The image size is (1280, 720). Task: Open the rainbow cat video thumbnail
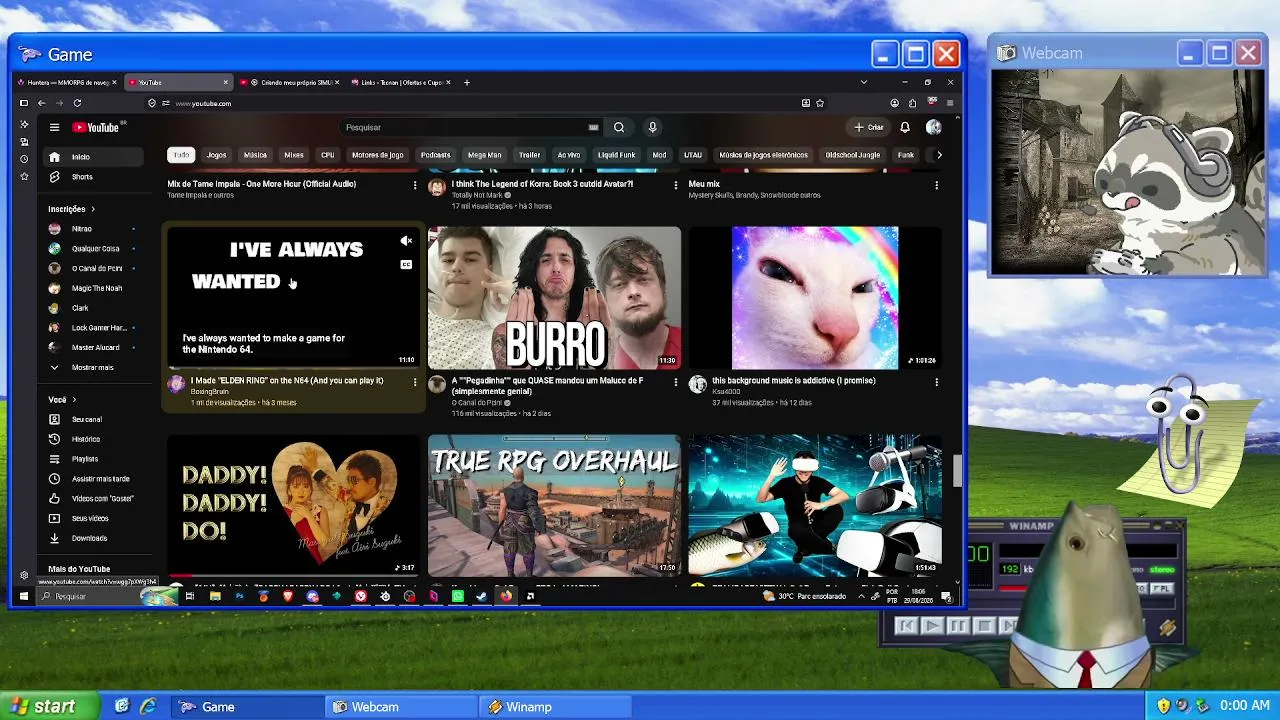pyautogui.click(x=815, y=298)
